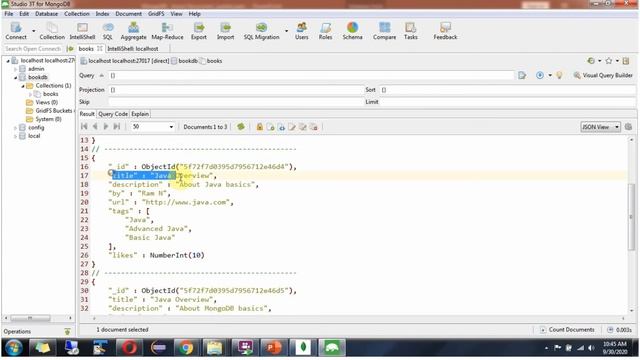Viewport: 640px width, 360px height.
Task: Open the Tasks tool
Action: pos(411,31)
